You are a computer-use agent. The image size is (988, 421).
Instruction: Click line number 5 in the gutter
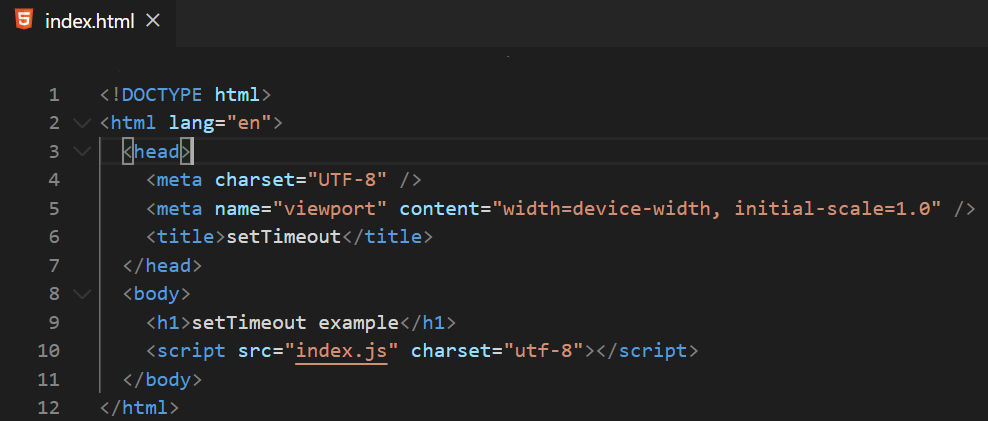[54, 209]
